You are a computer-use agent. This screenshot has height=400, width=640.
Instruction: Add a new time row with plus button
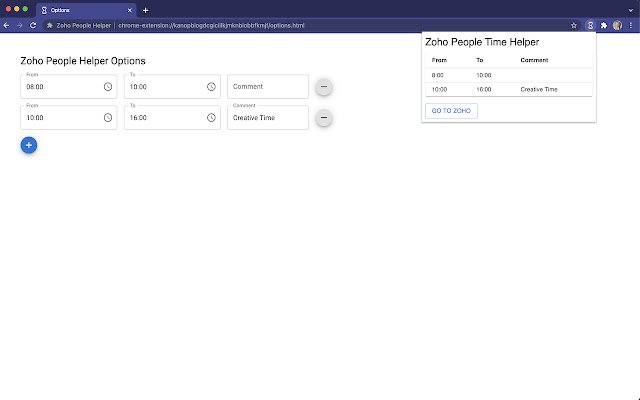29,145
